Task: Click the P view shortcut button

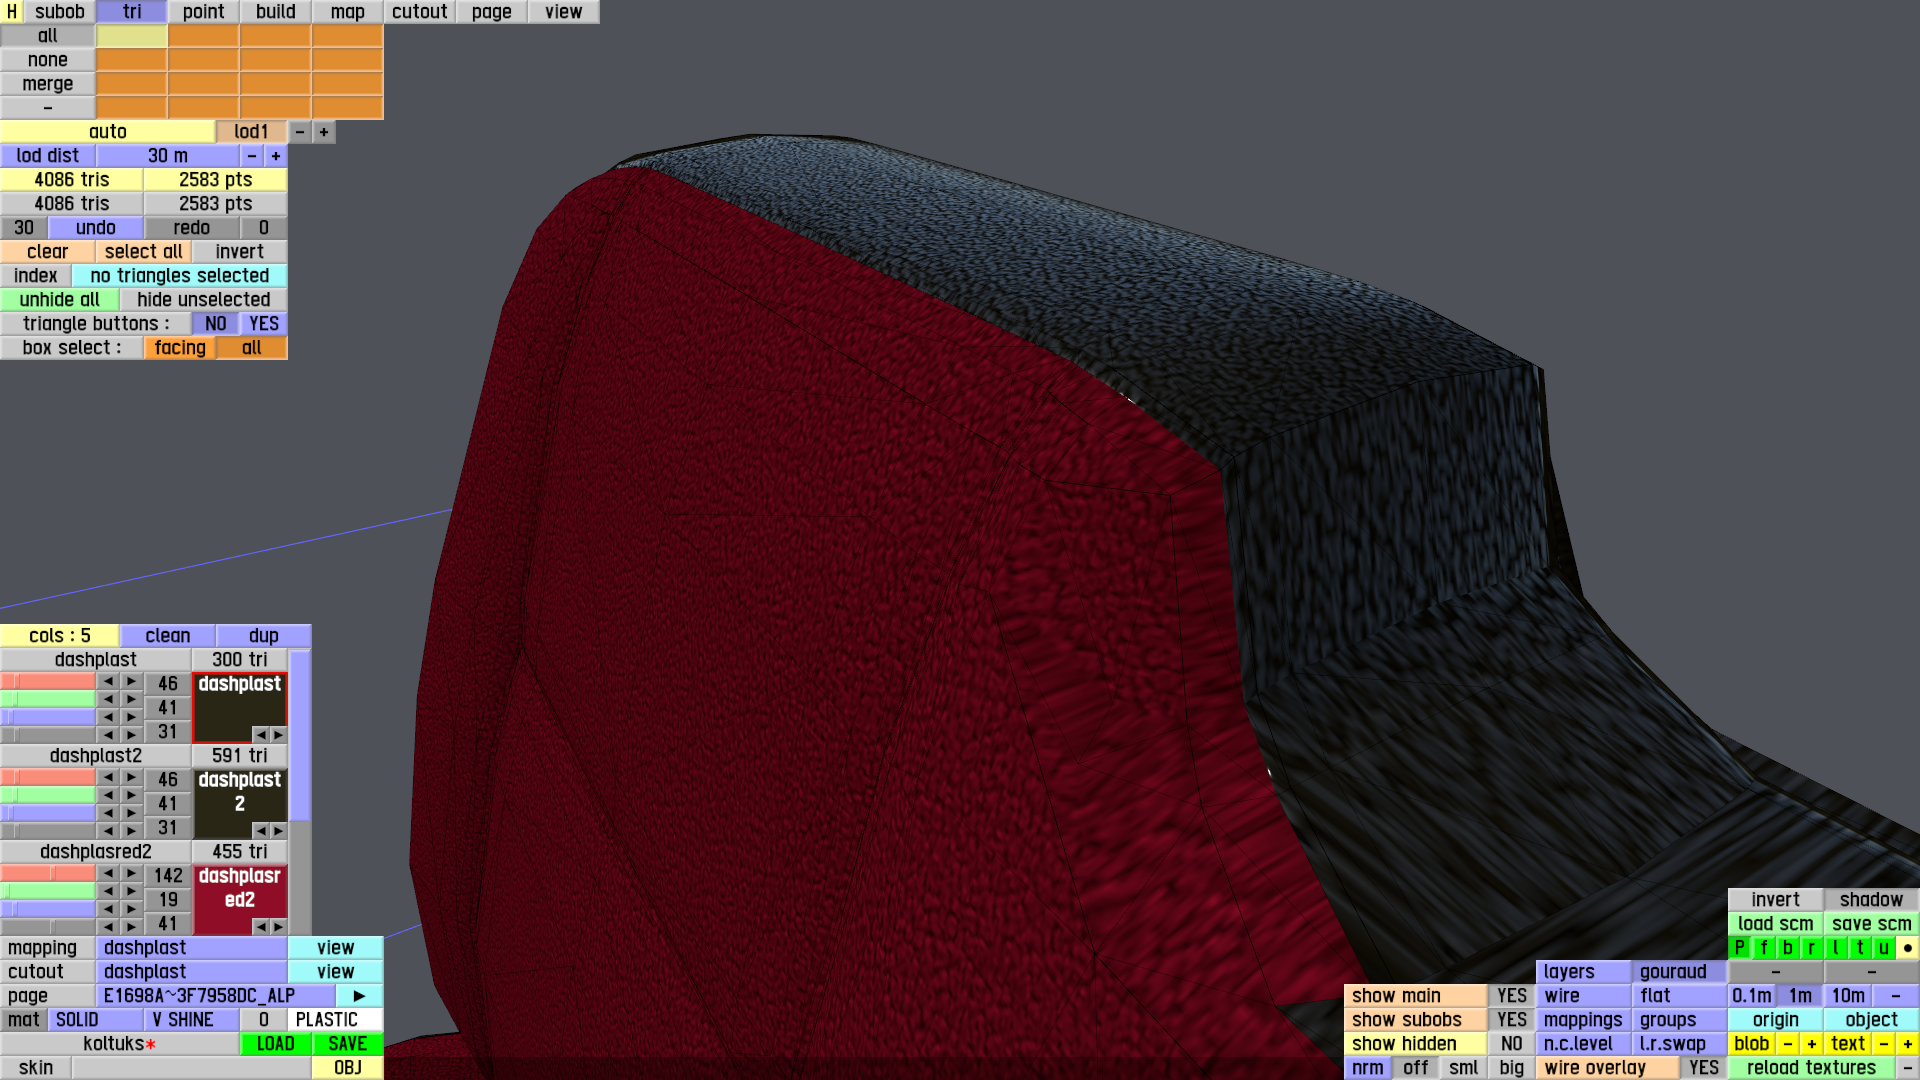Action: click(1739, 947)
